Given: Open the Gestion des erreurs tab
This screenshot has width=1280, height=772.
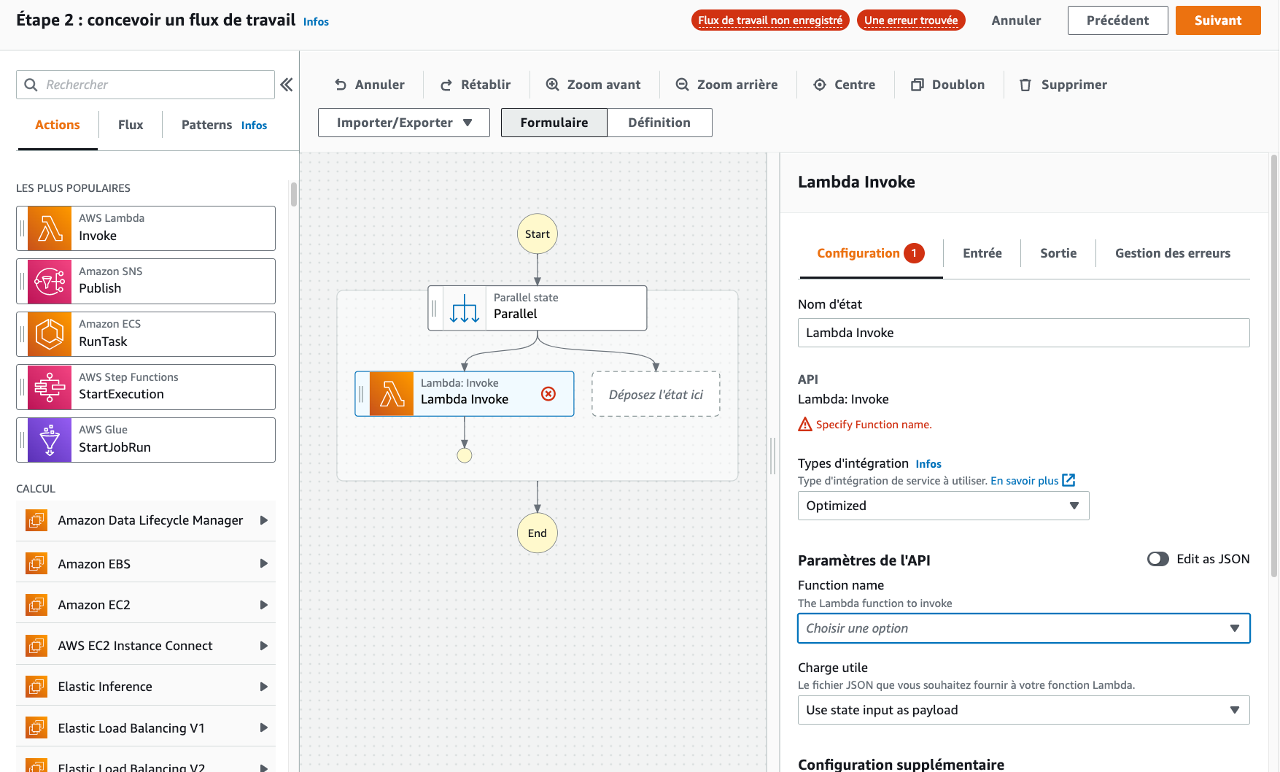Looking at the screenshot, I should [1173, 253].
